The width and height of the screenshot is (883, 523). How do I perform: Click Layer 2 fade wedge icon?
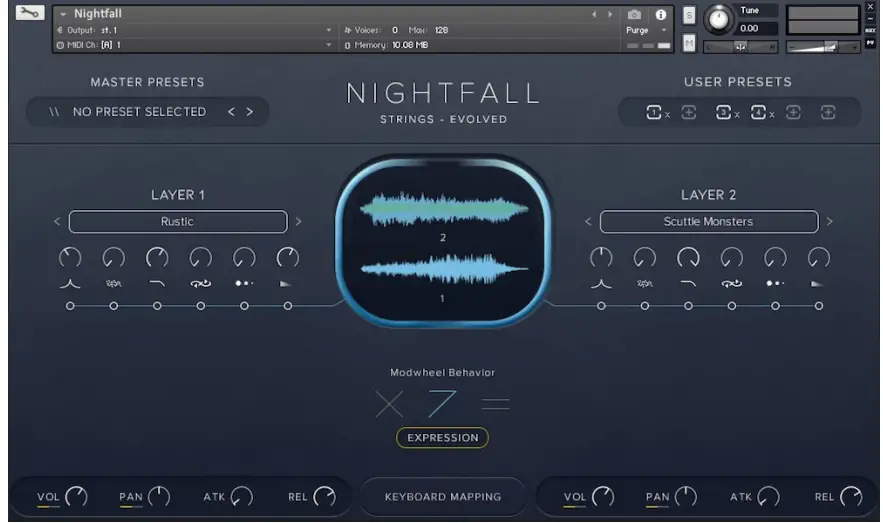(817, 284)
